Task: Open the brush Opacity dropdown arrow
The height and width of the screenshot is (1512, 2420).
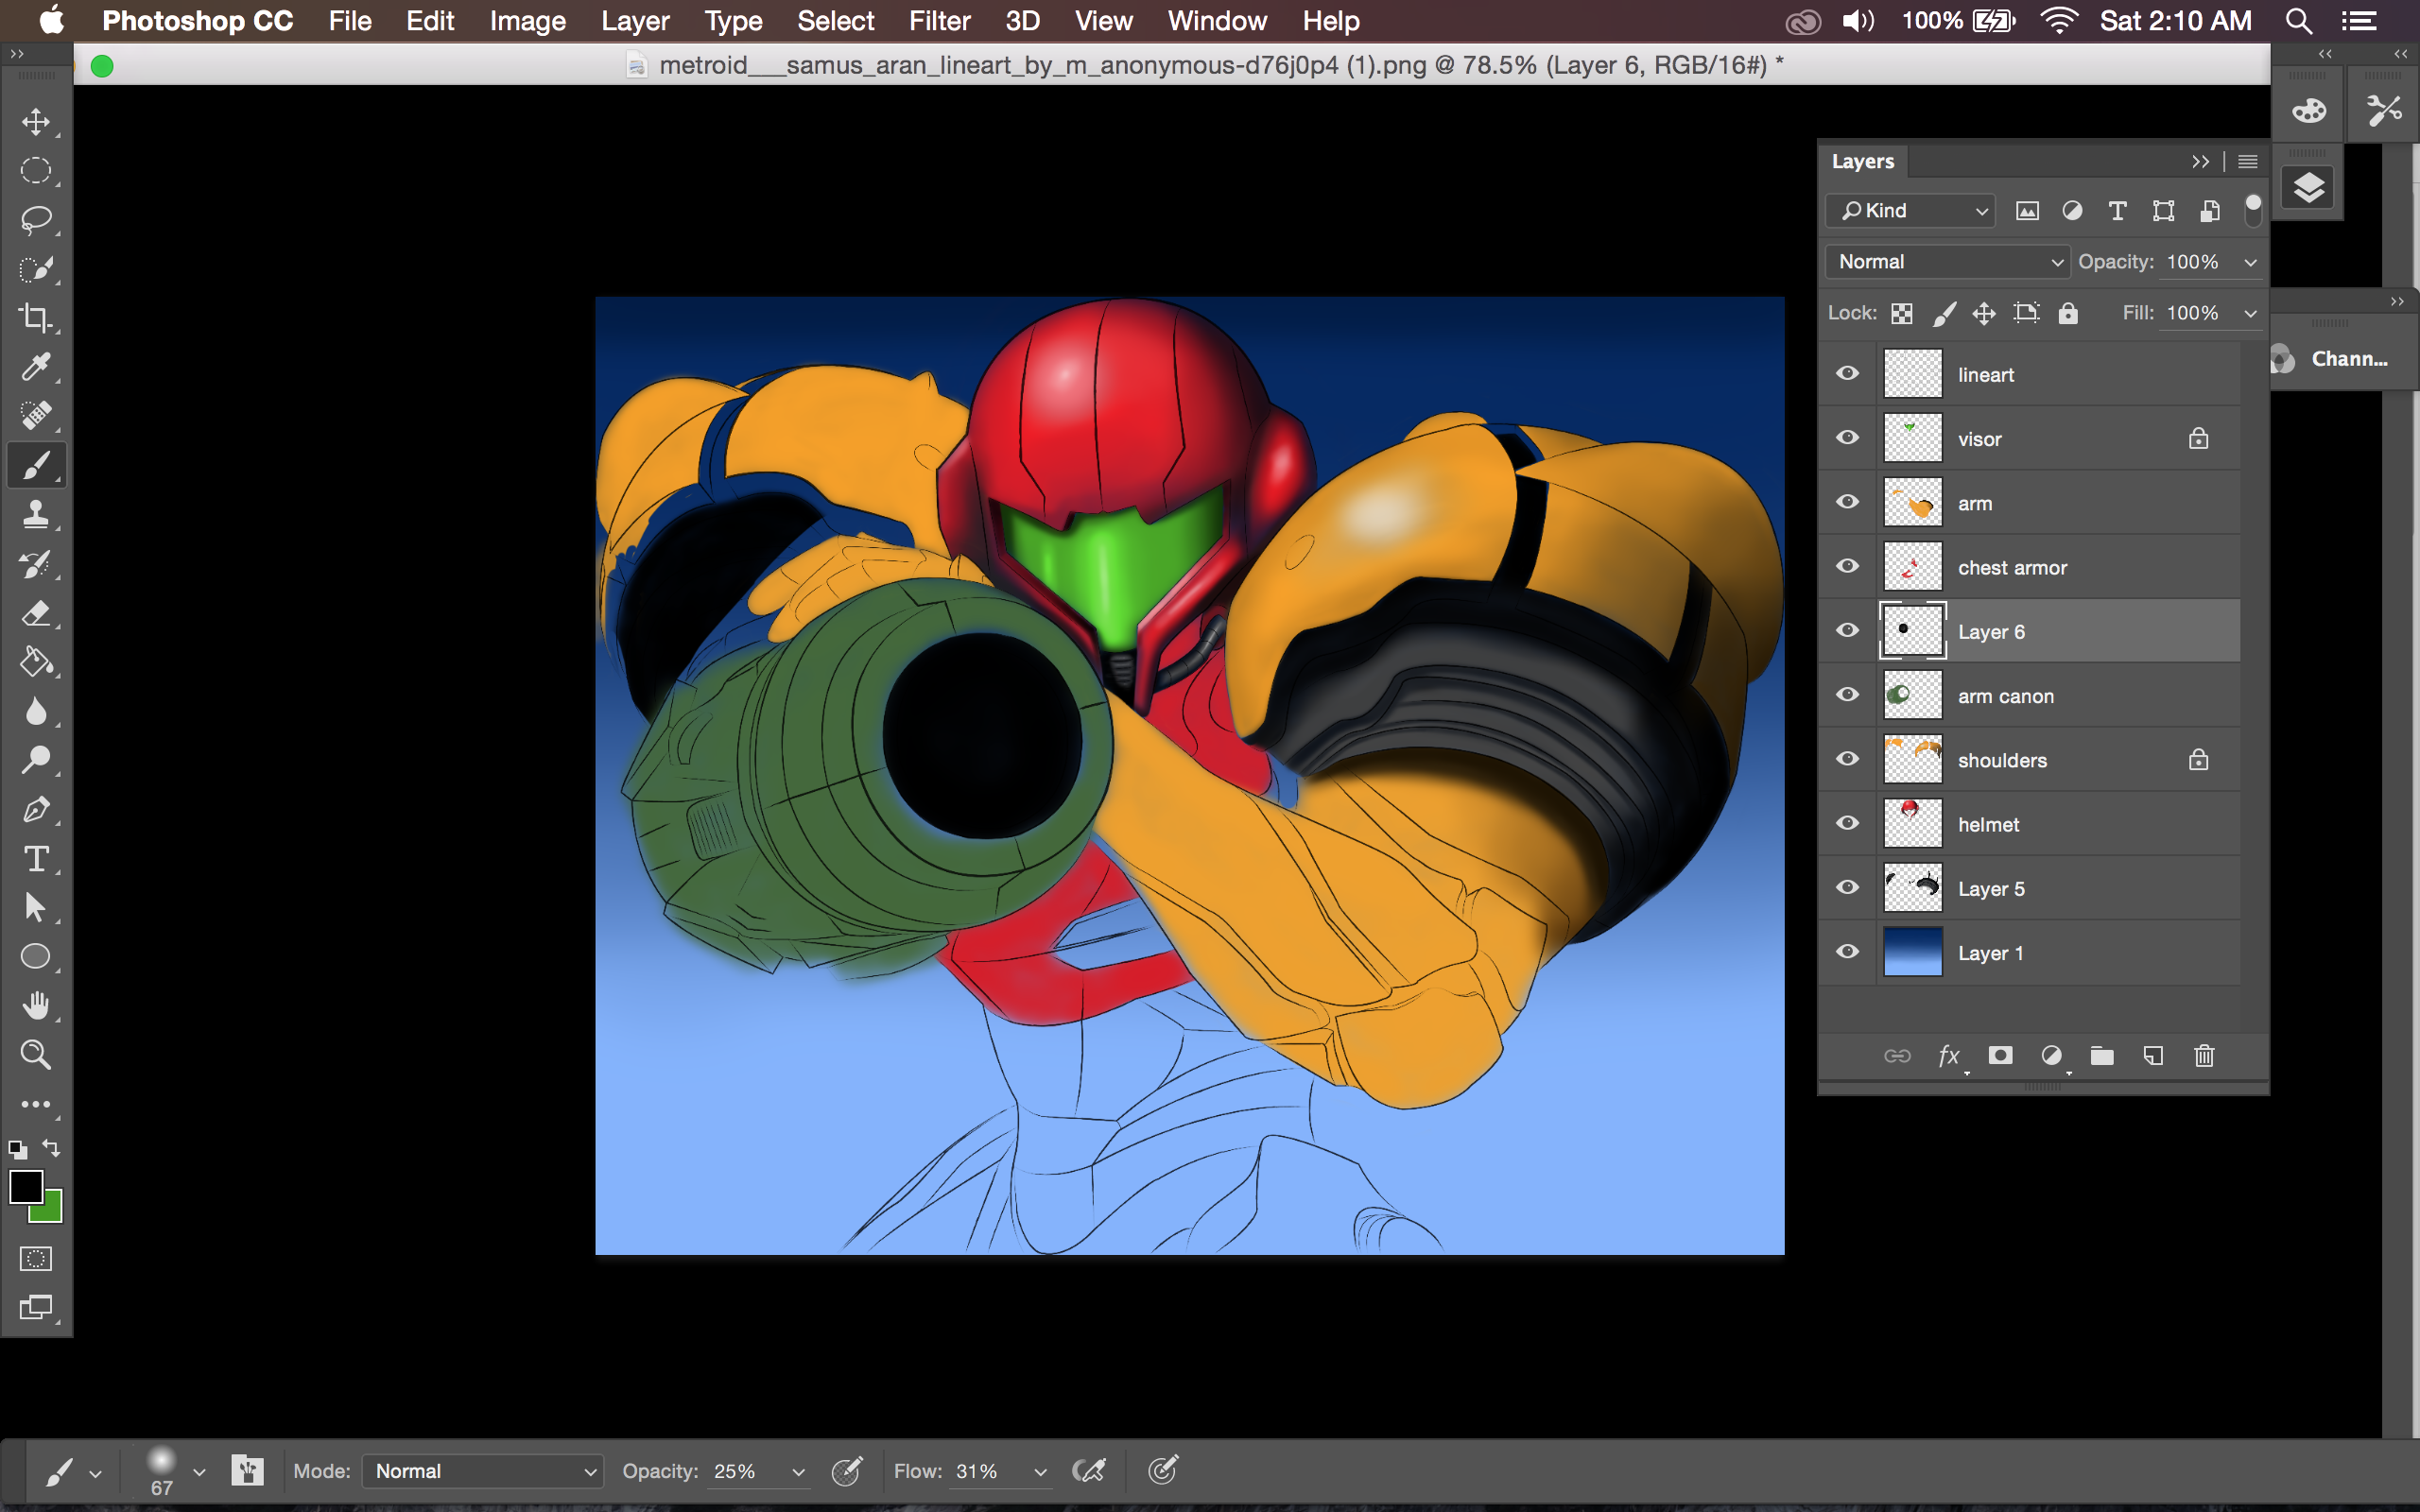Action: point(798,1472)
